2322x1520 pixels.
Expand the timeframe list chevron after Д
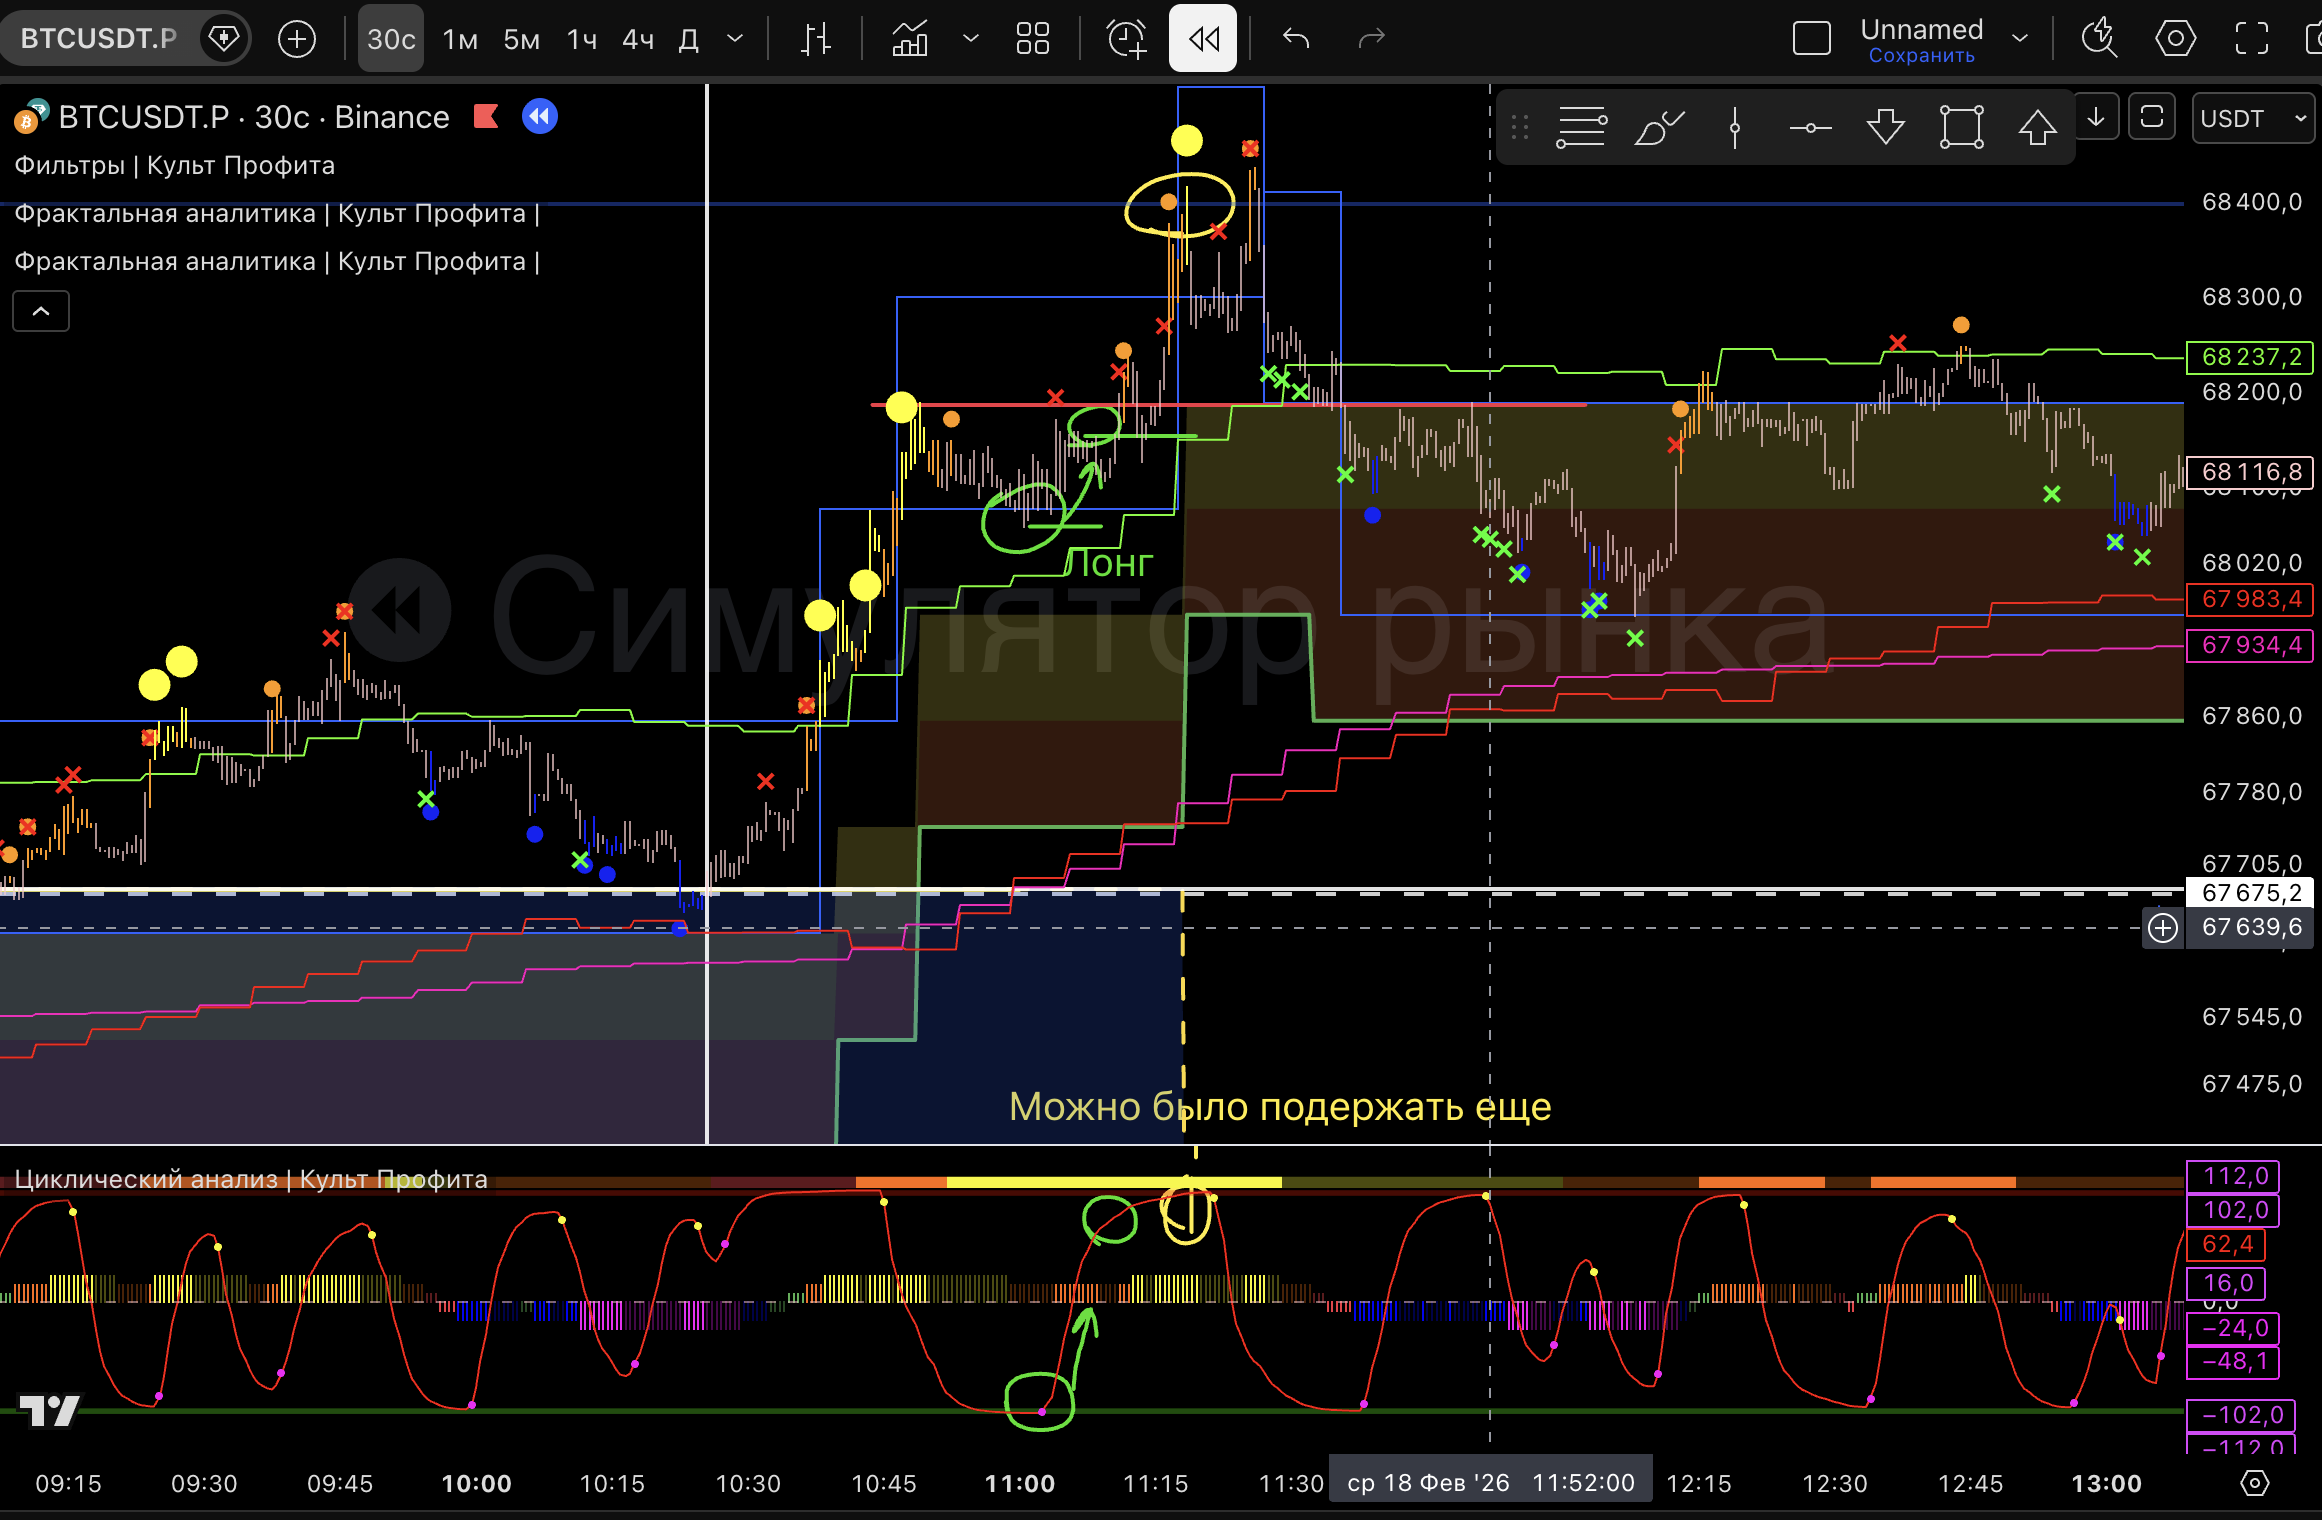[x=735, y=39]
